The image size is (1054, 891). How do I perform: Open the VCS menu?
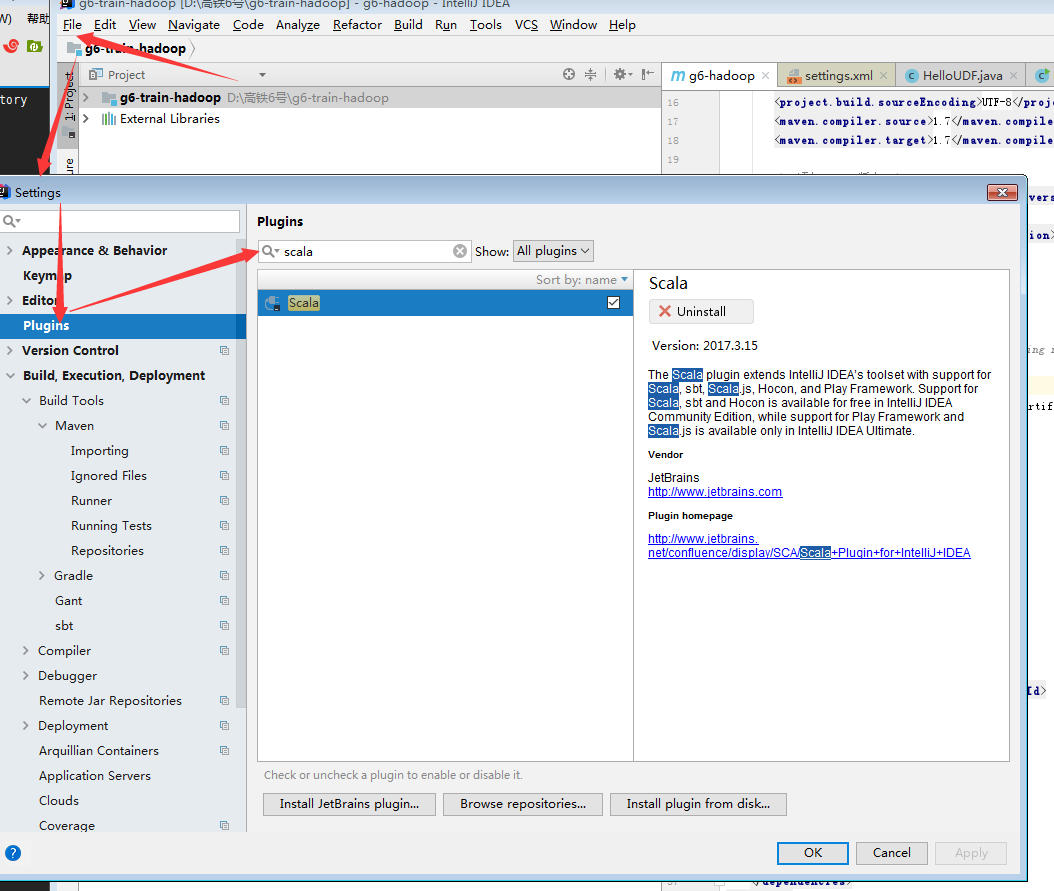526,25
